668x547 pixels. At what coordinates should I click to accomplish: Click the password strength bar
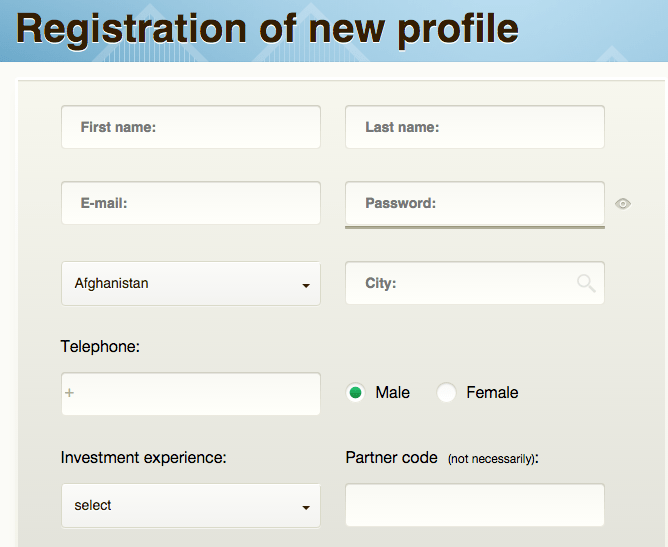475,227
